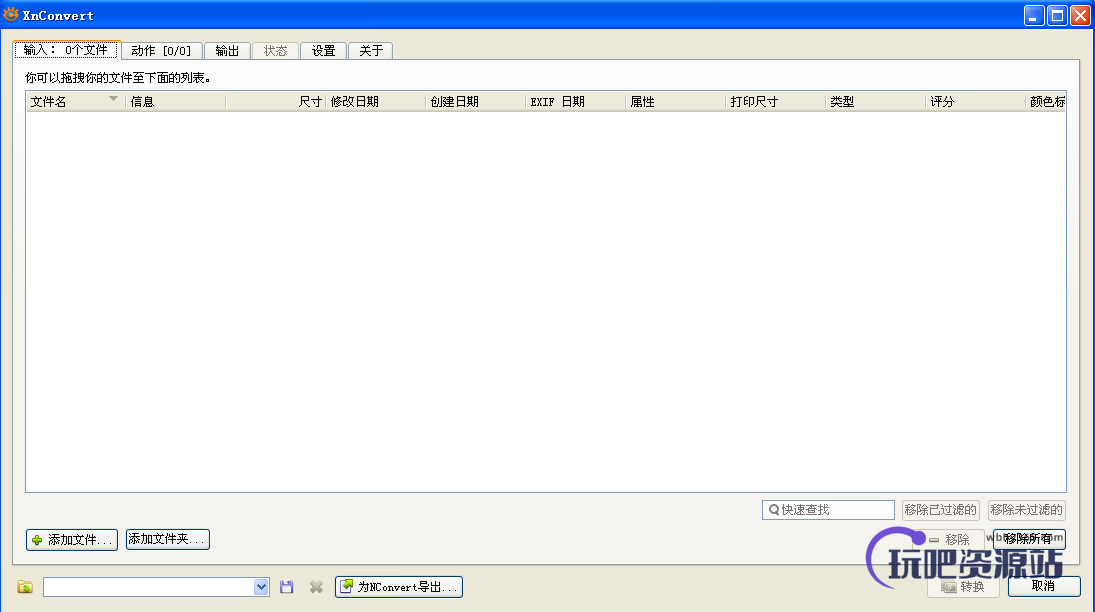Switch to the 输入 tab
This screenshot has width=1095, height=612.
pyautogui.click(x=66, y=50)
